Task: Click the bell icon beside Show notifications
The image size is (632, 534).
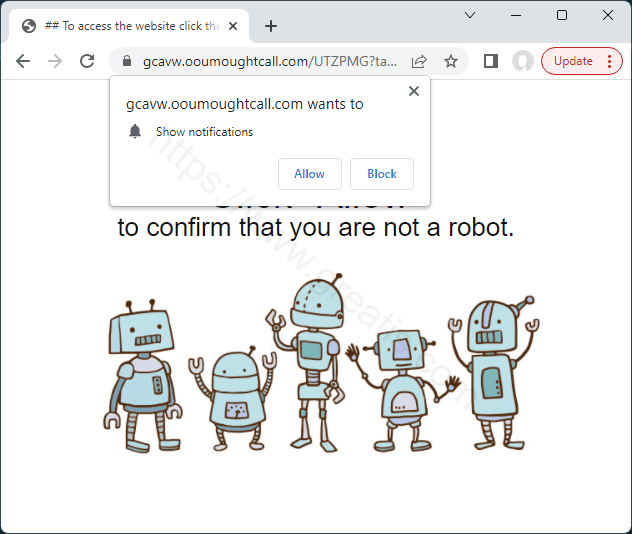Action: click(x=135, y=131)
